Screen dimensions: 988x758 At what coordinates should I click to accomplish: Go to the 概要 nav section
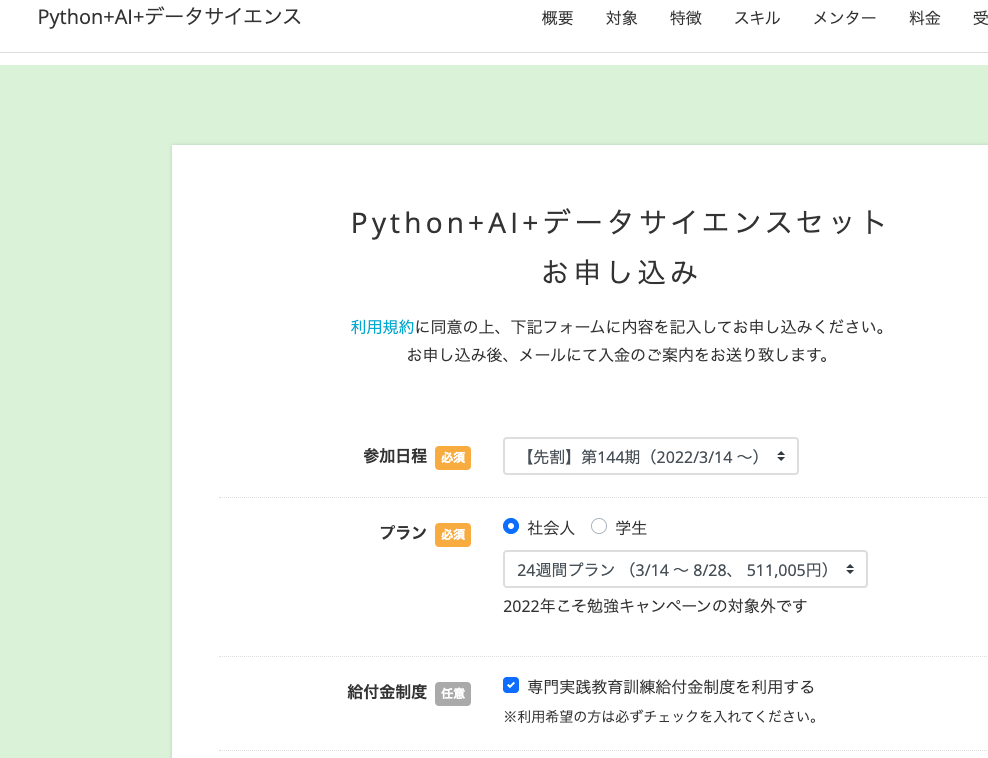tap(558, 18)
